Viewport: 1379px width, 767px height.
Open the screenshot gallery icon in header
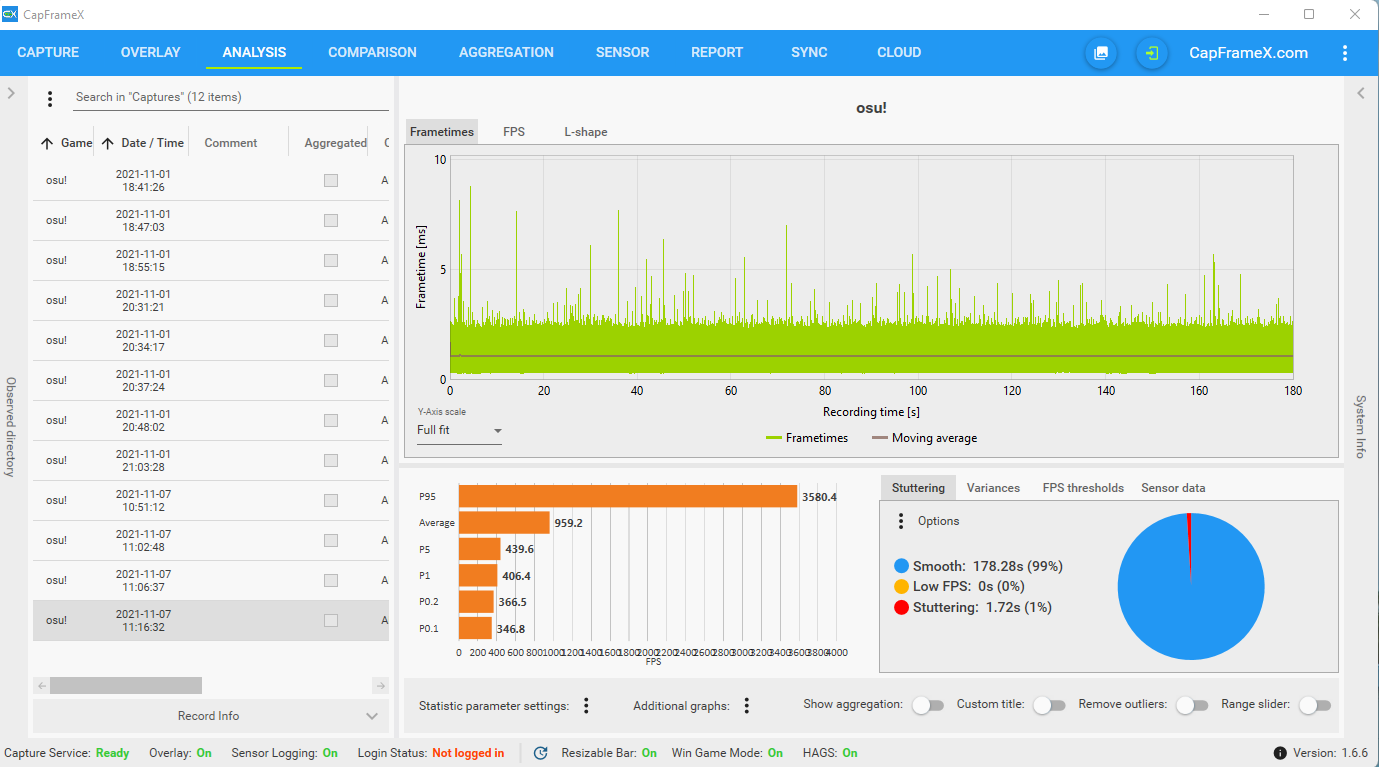tap(1101, 53)
